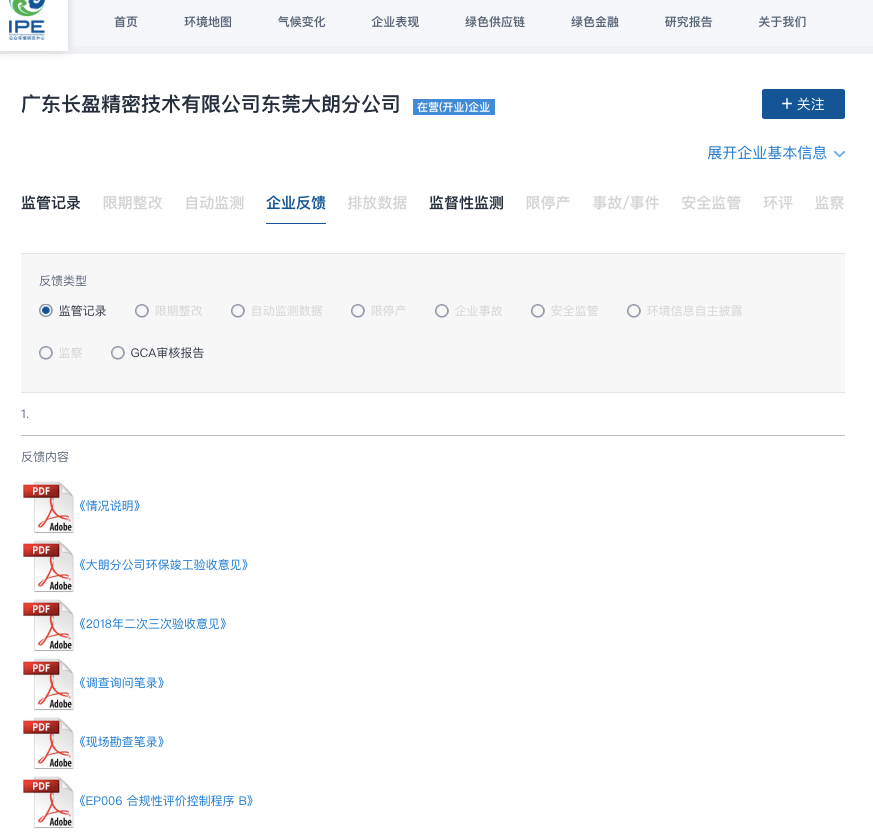The height and width of the screenshot is (834, 873).
Task: Select the GCA审核报告 radio option
Action: [117, 353]
